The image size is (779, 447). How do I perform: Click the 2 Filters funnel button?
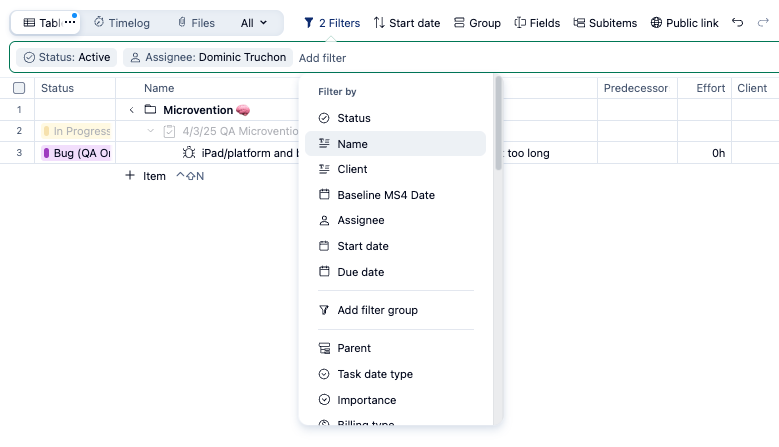click(x=332, y=22)
